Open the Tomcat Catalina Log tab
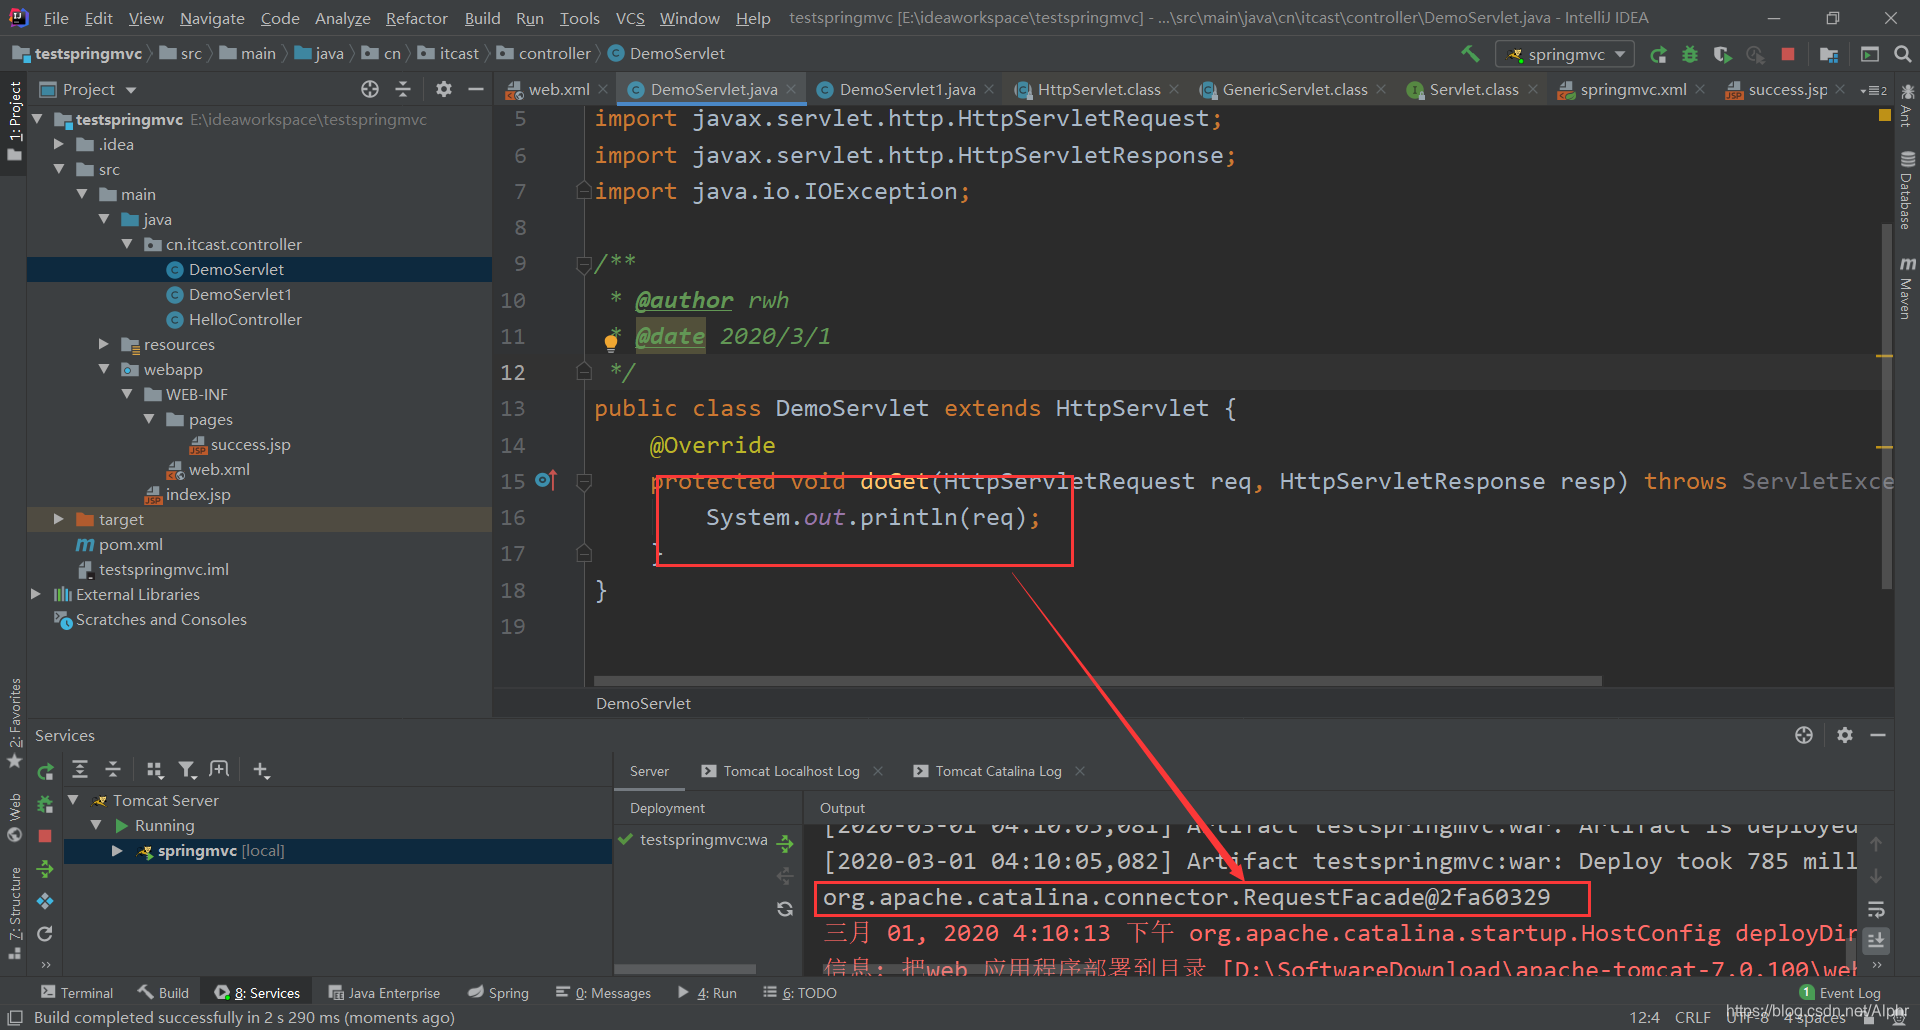The width and height of the screenshot is (1920, 1030). 998,771
